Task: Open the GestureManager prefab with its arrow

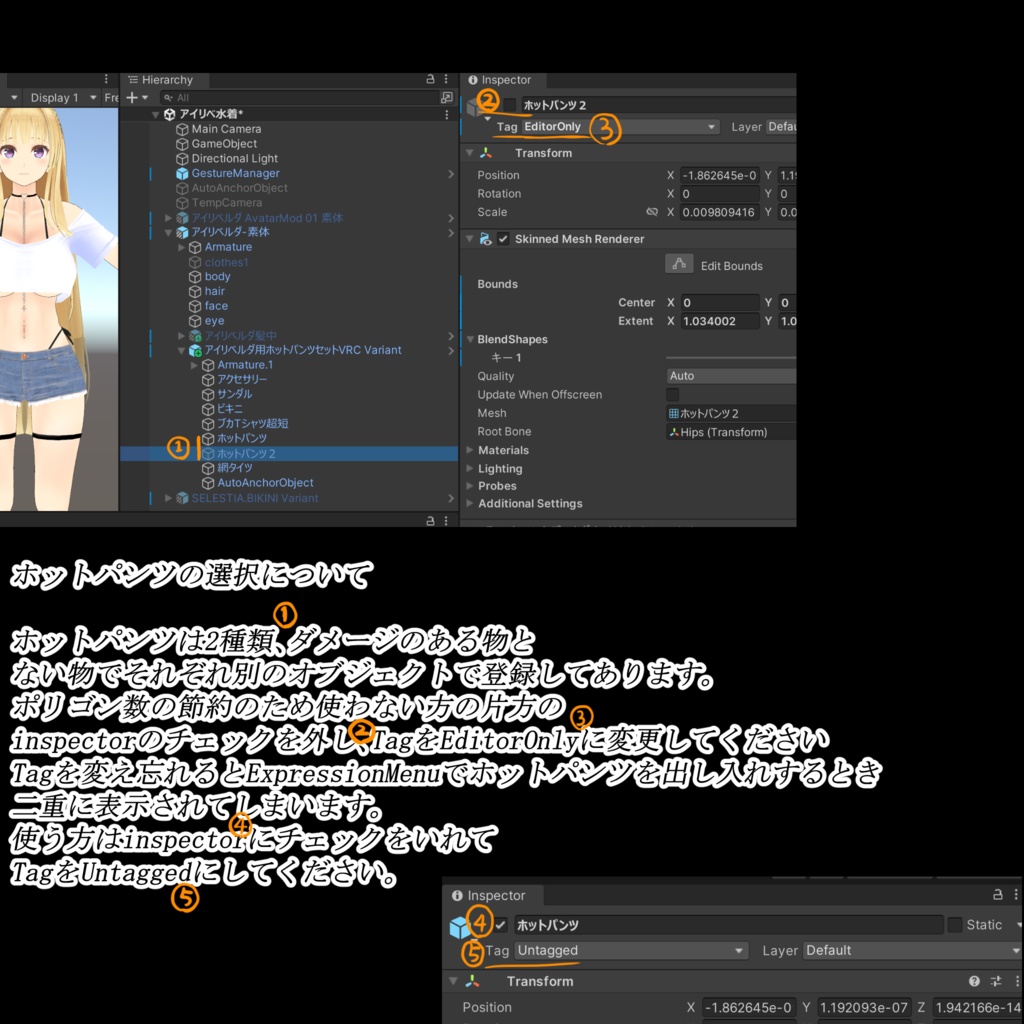Action: pos(451,174)
